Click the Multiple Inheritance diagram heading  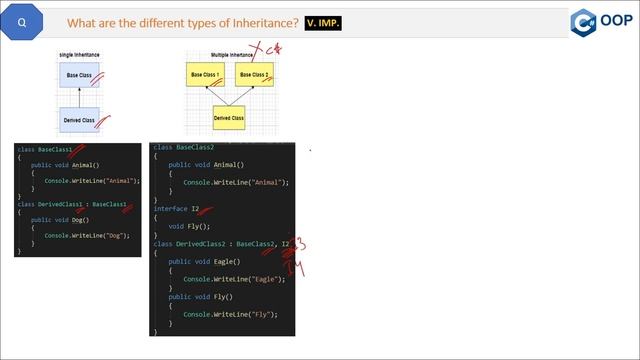tap(231, 55)
